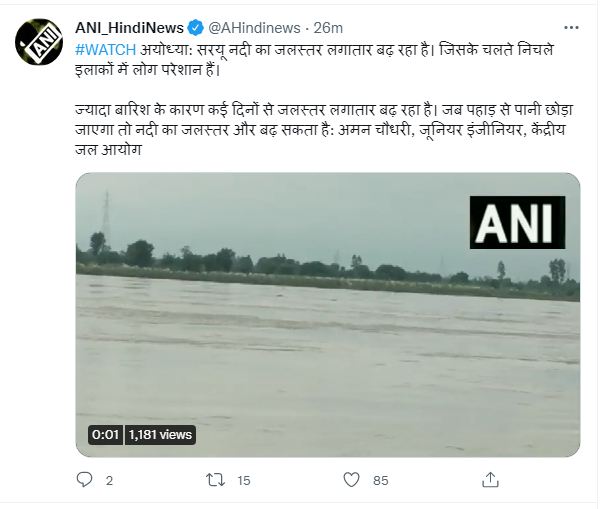Click the retweet count of 15
The height and width of the screenshot is (509, 604).
click(x=243, y=481)
